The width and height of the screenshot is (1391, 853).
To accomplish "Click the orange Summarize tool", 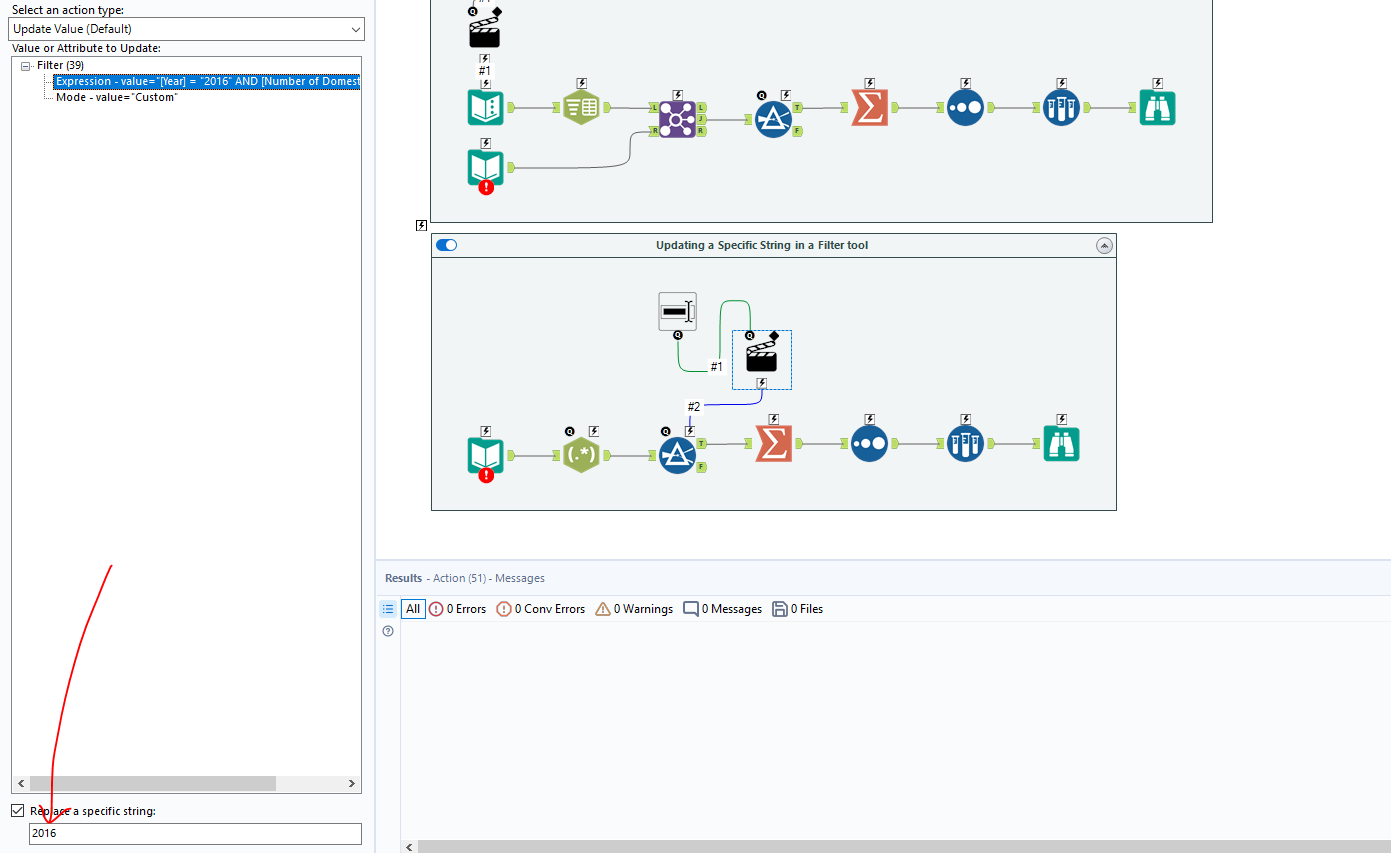I will 869,107.
